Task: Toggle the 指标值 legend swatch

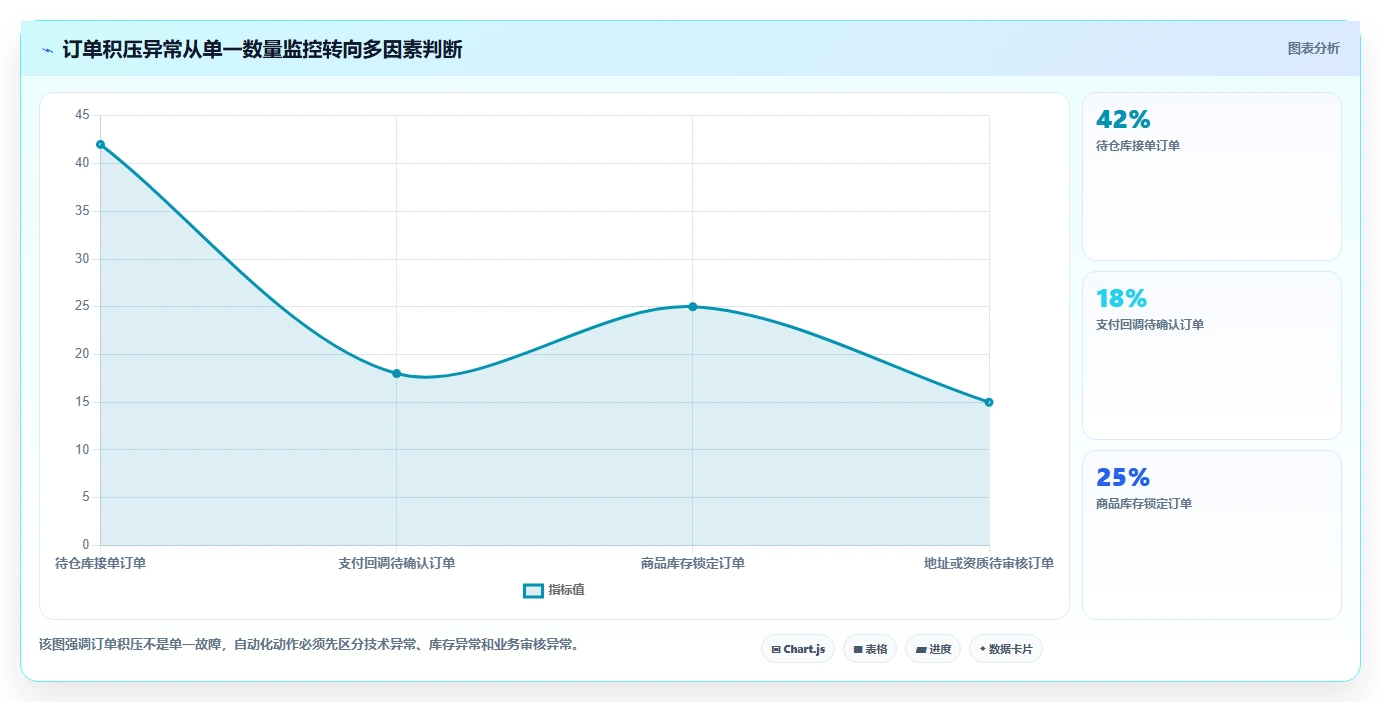Action: 533,591
